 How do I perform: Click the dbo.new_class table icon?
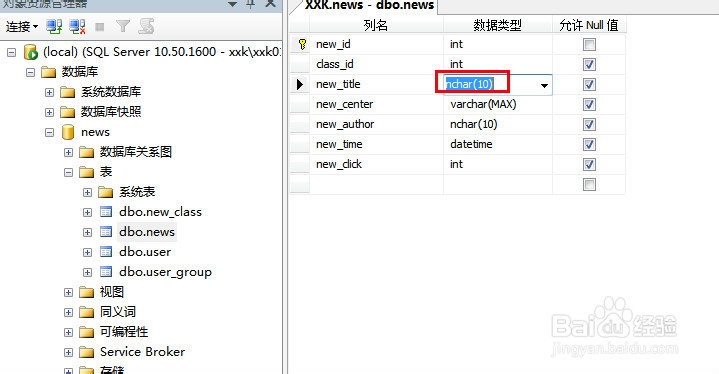tap(106, 212)
